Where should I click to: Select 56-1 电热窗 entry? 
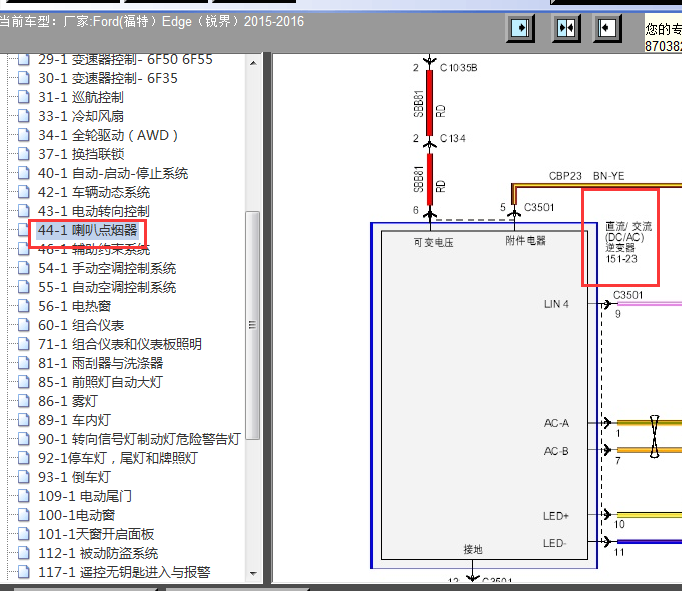74,306
